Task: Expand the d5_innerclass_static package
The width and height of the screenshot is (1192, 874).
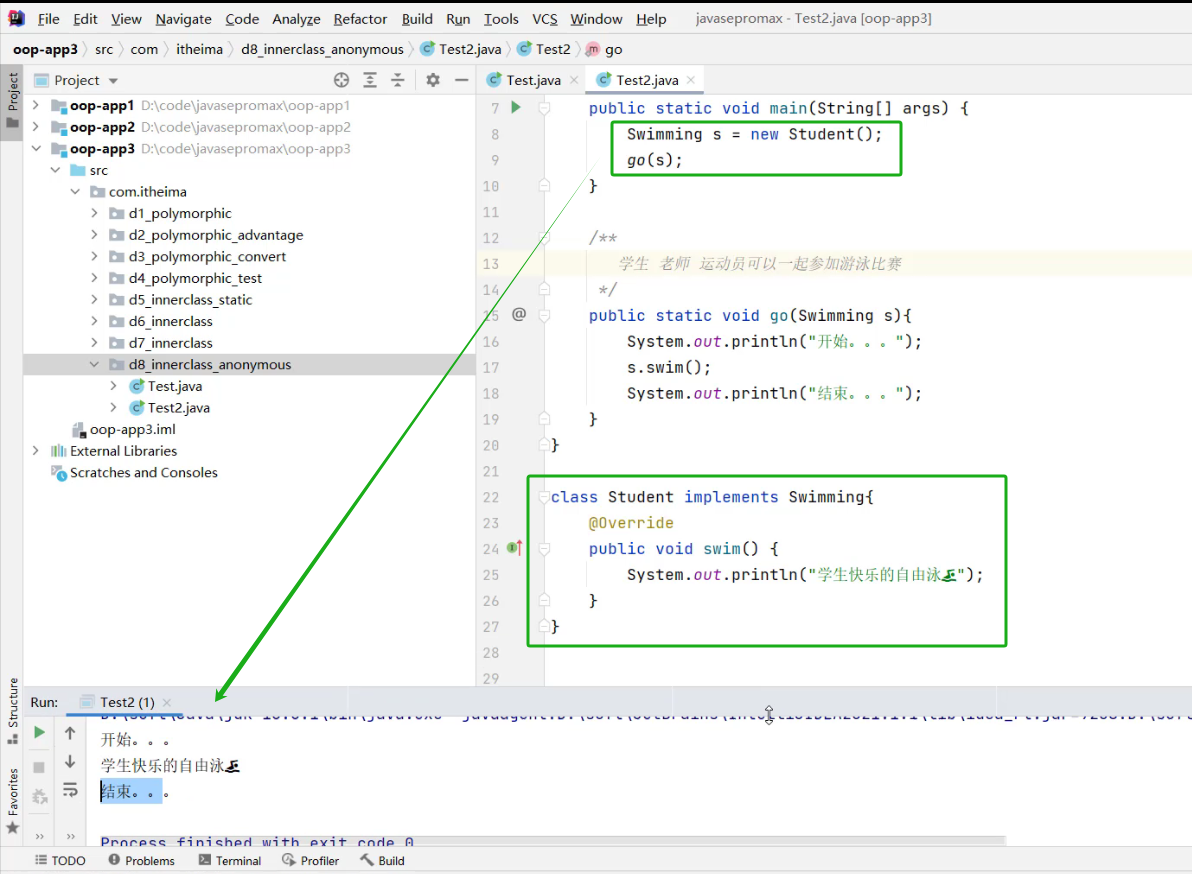Action: (x=94, y=299)
